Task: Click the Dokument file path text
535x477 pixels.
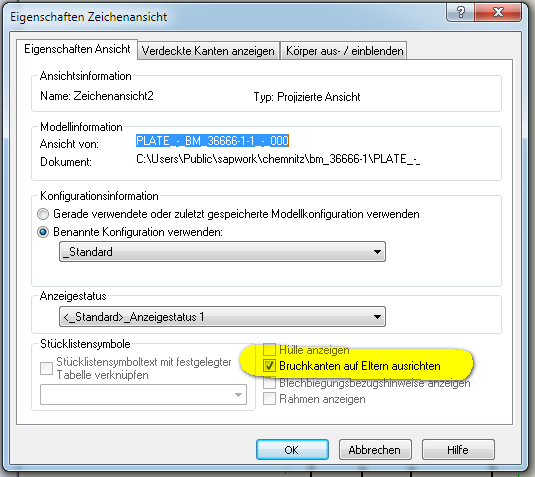Action: coord(278,159)
